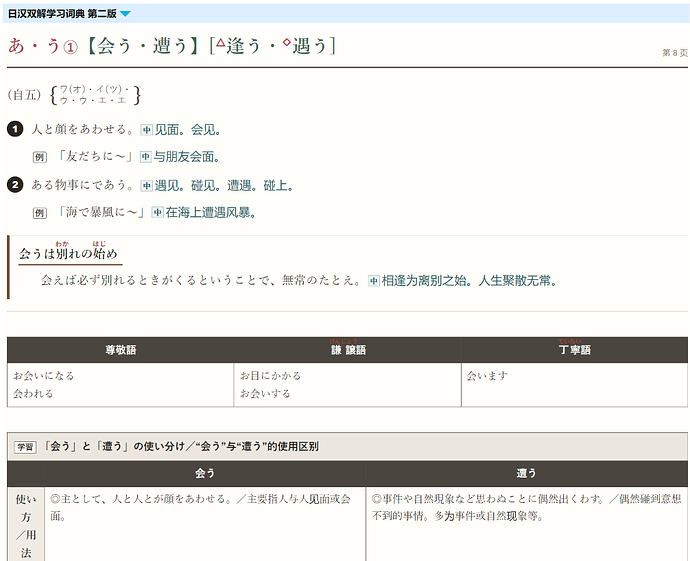Click the cell text お会いになる
The height and width of the screenshot is (561, 690).
coord(44,376)
